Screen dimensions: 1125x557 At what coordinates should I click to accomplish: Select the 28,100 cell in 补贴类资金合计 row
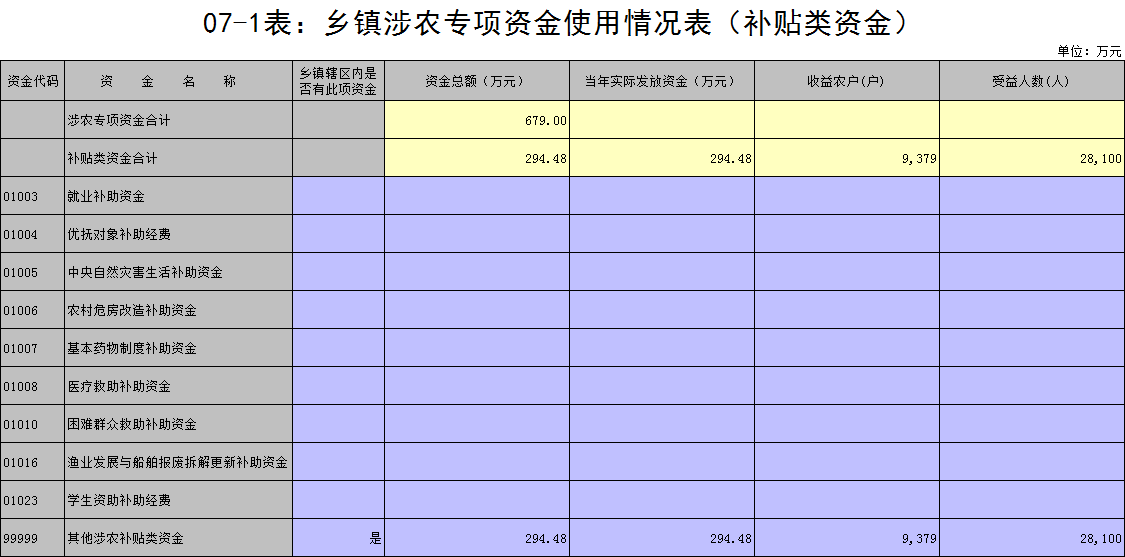point(1031,158)
